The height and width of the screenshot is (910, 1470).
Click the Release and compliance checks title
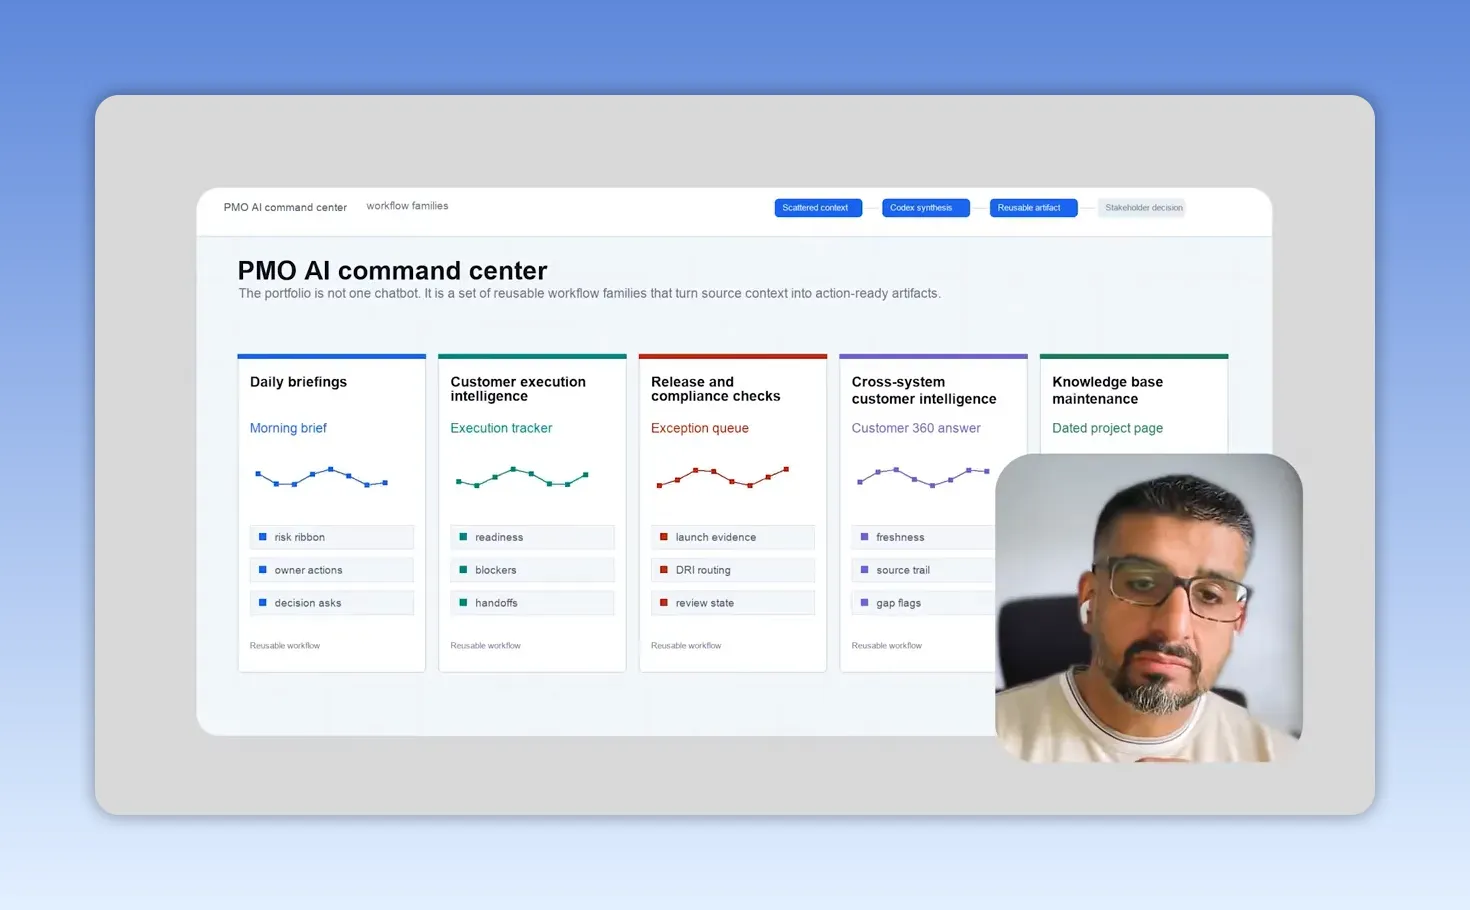point(715,389)
